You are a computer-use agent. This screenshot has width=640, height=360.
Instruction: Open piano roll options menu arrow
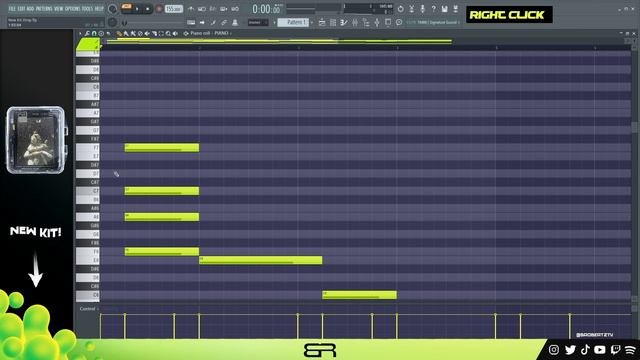click(x=80, y=33)
